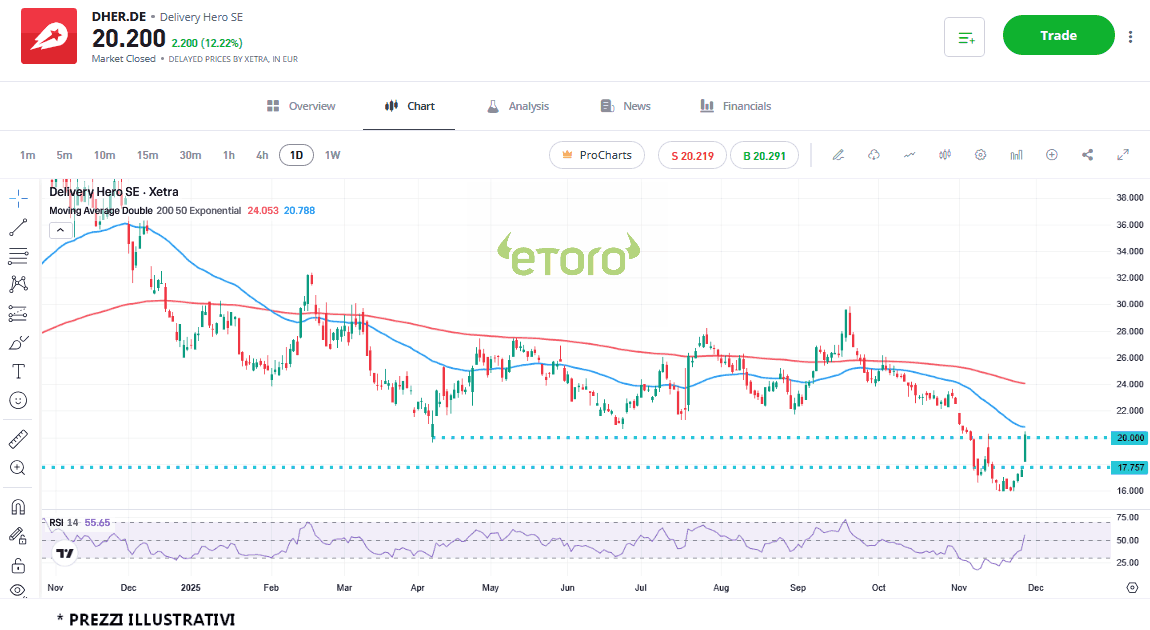Toggle lock all drawings
The width and height of the screenshot is (1150, 630).
point(18,565)
